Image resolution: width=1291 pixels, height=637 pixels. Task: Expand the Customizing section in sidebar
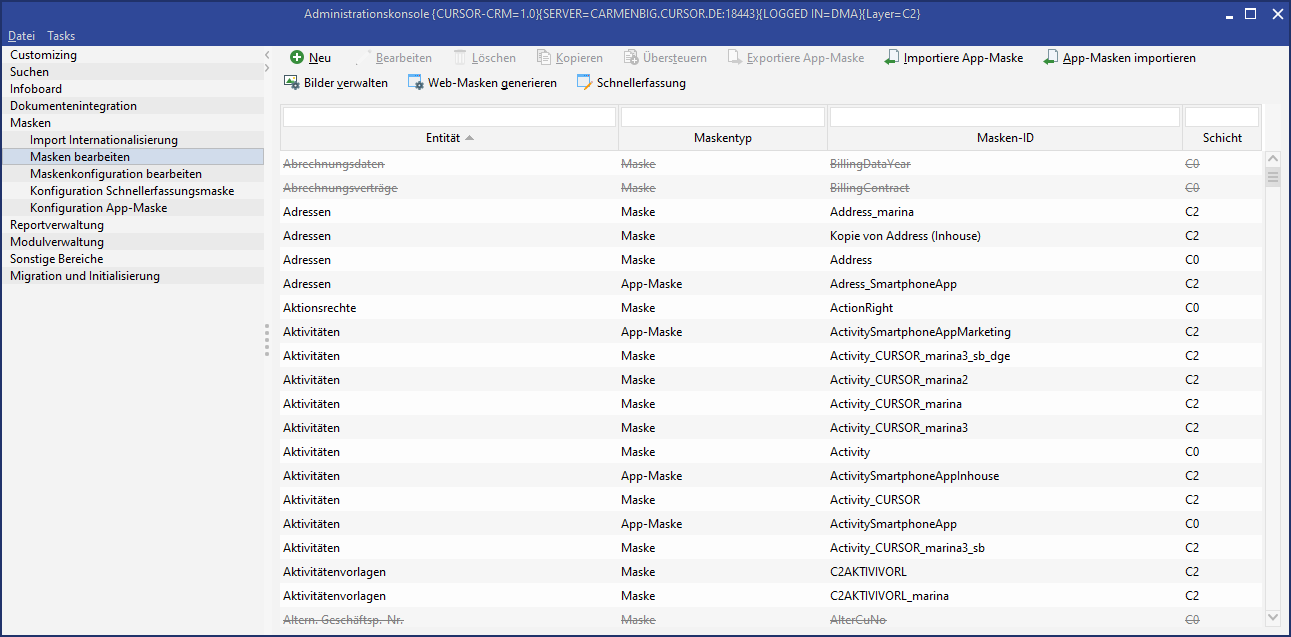click(x=43, y=55)
